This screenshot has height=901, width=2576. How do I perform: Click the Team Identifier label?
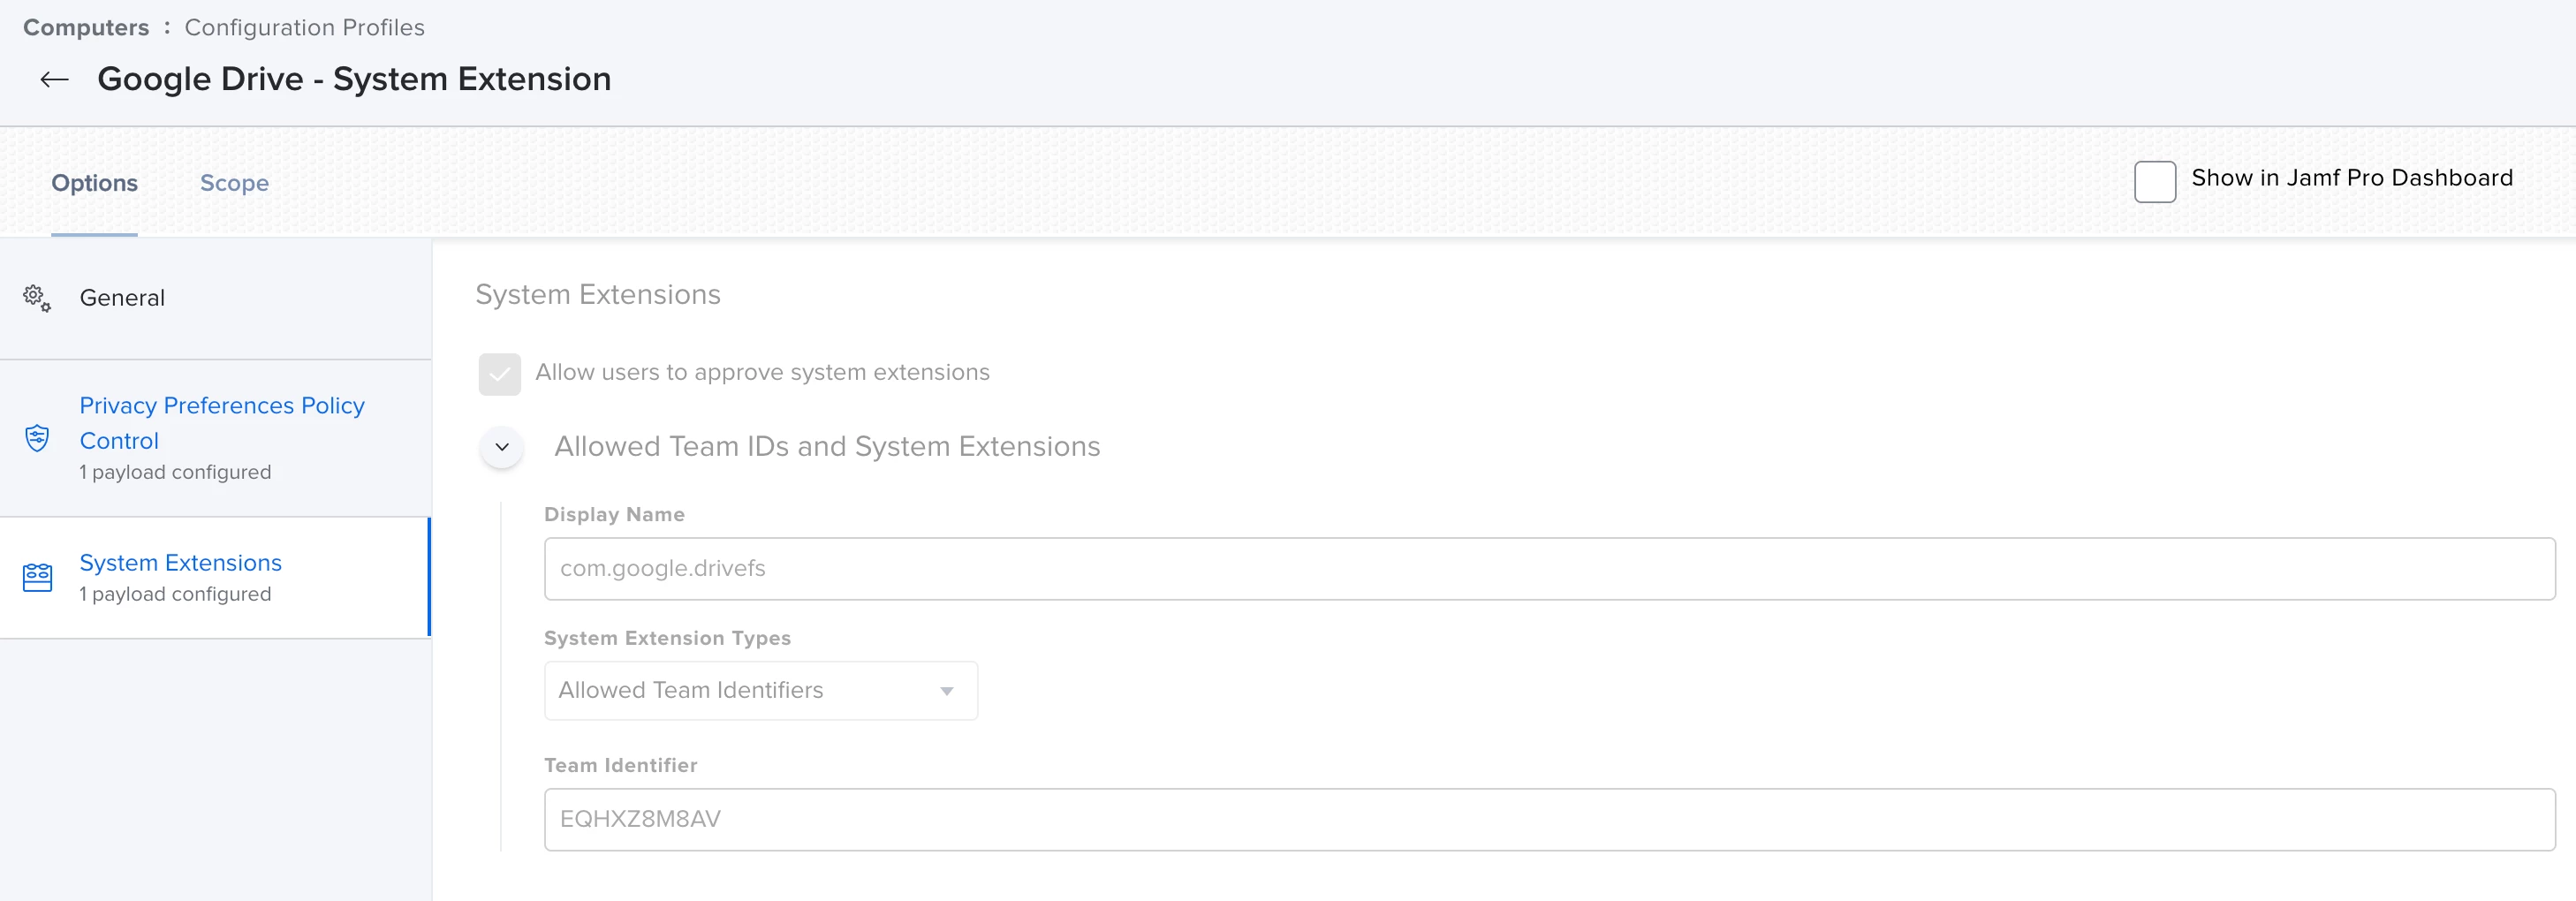click(620, 765)
